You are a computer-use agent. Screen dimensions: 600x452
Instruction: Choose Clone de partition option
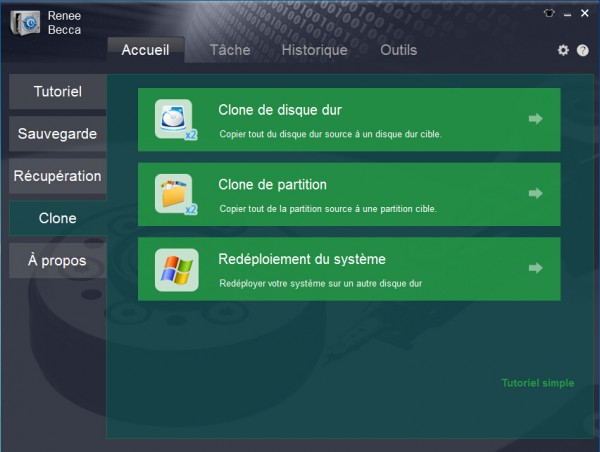[349, 194]
